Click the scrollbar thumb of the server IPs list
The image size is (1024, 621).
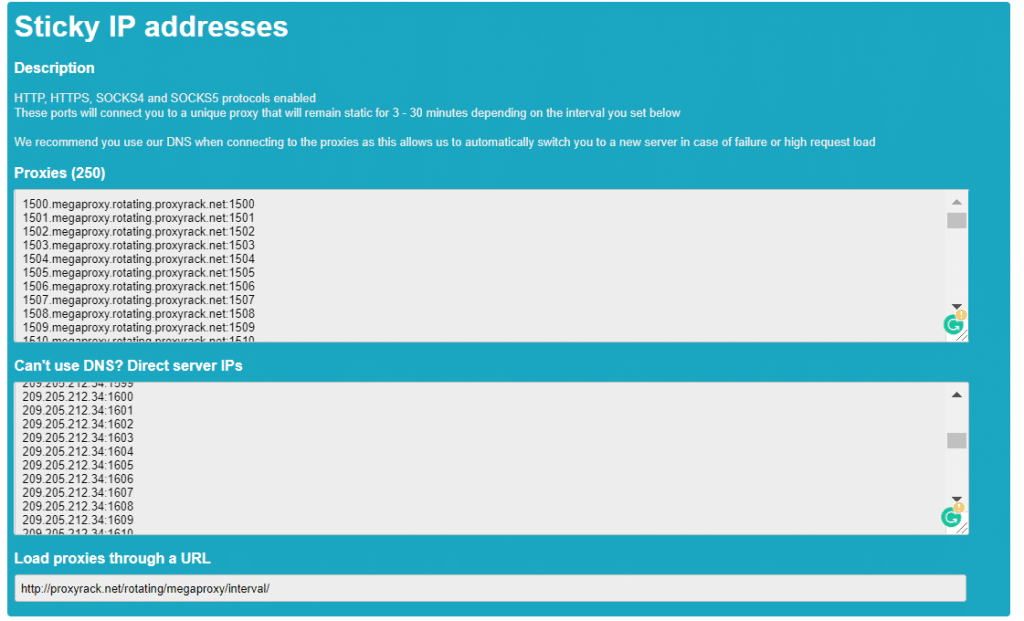[956, 440]
